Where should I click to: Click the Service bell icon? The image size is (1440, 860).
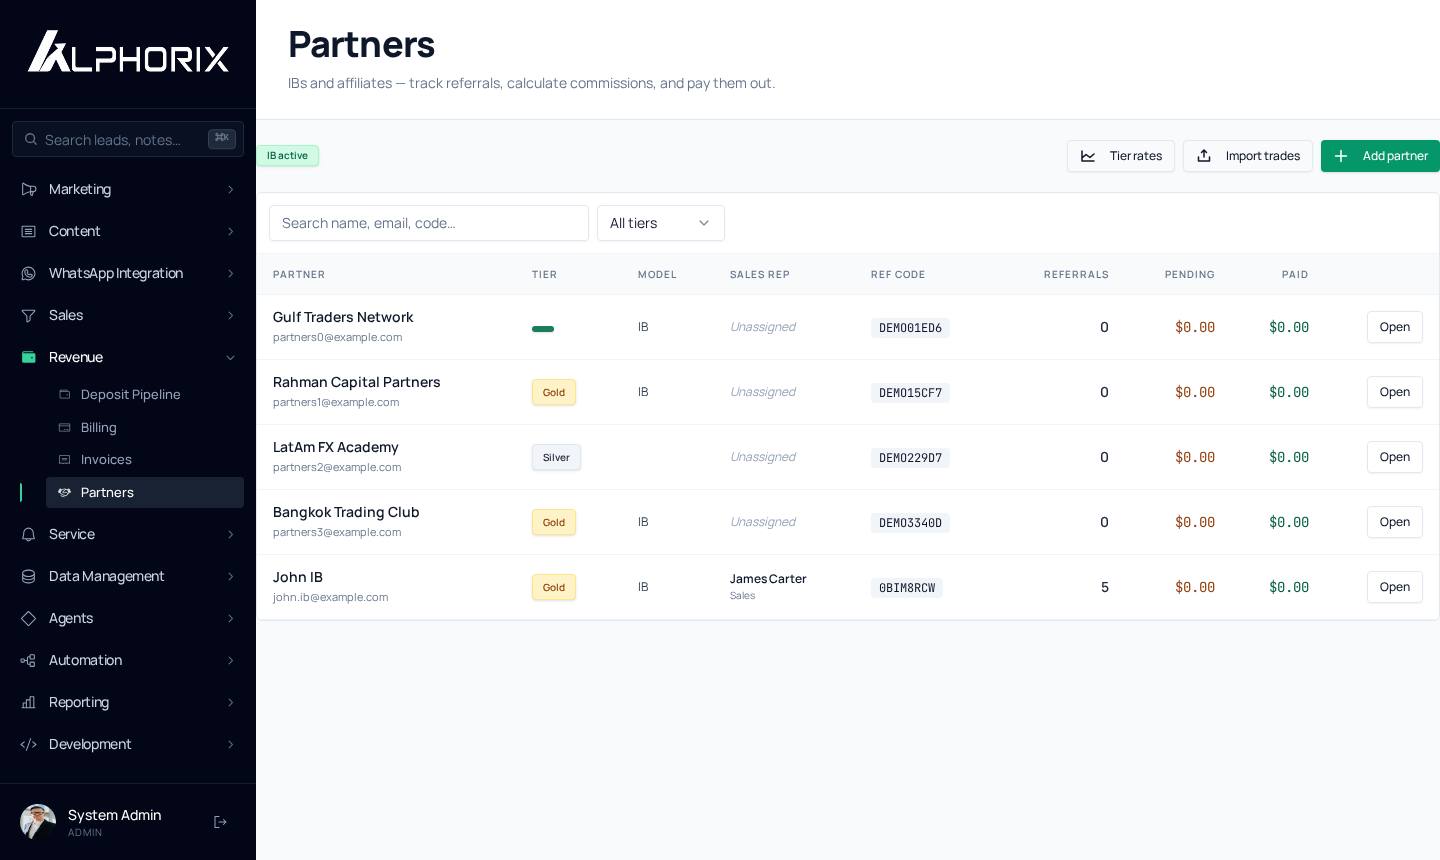click(x=29, y=534)
